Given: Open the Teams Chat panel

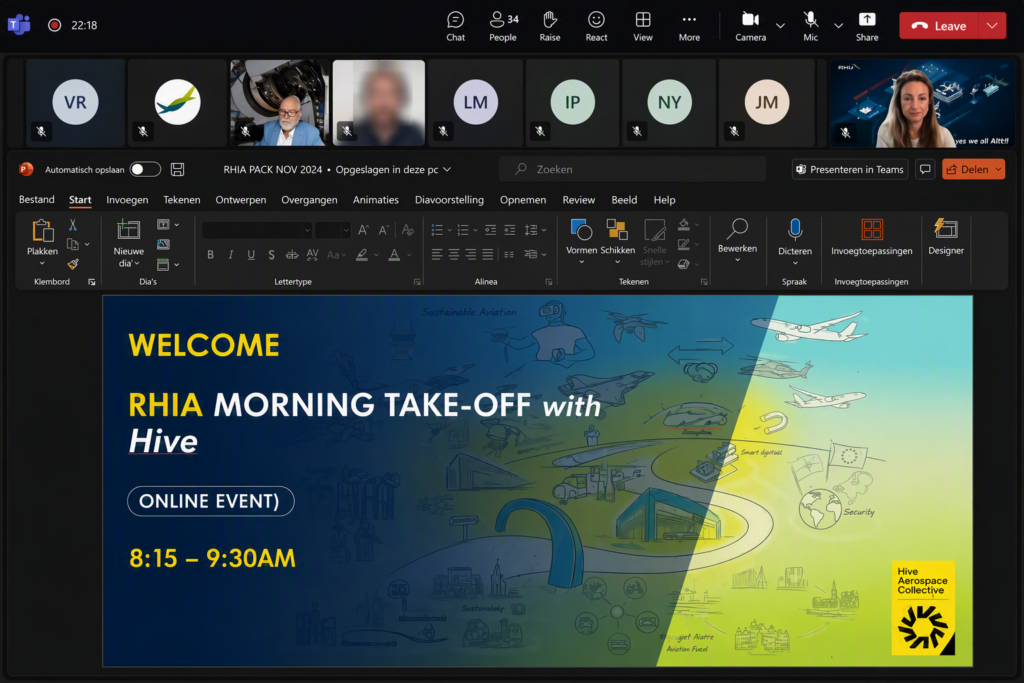Looking at the screenshot, I should (x=455, y=26).
